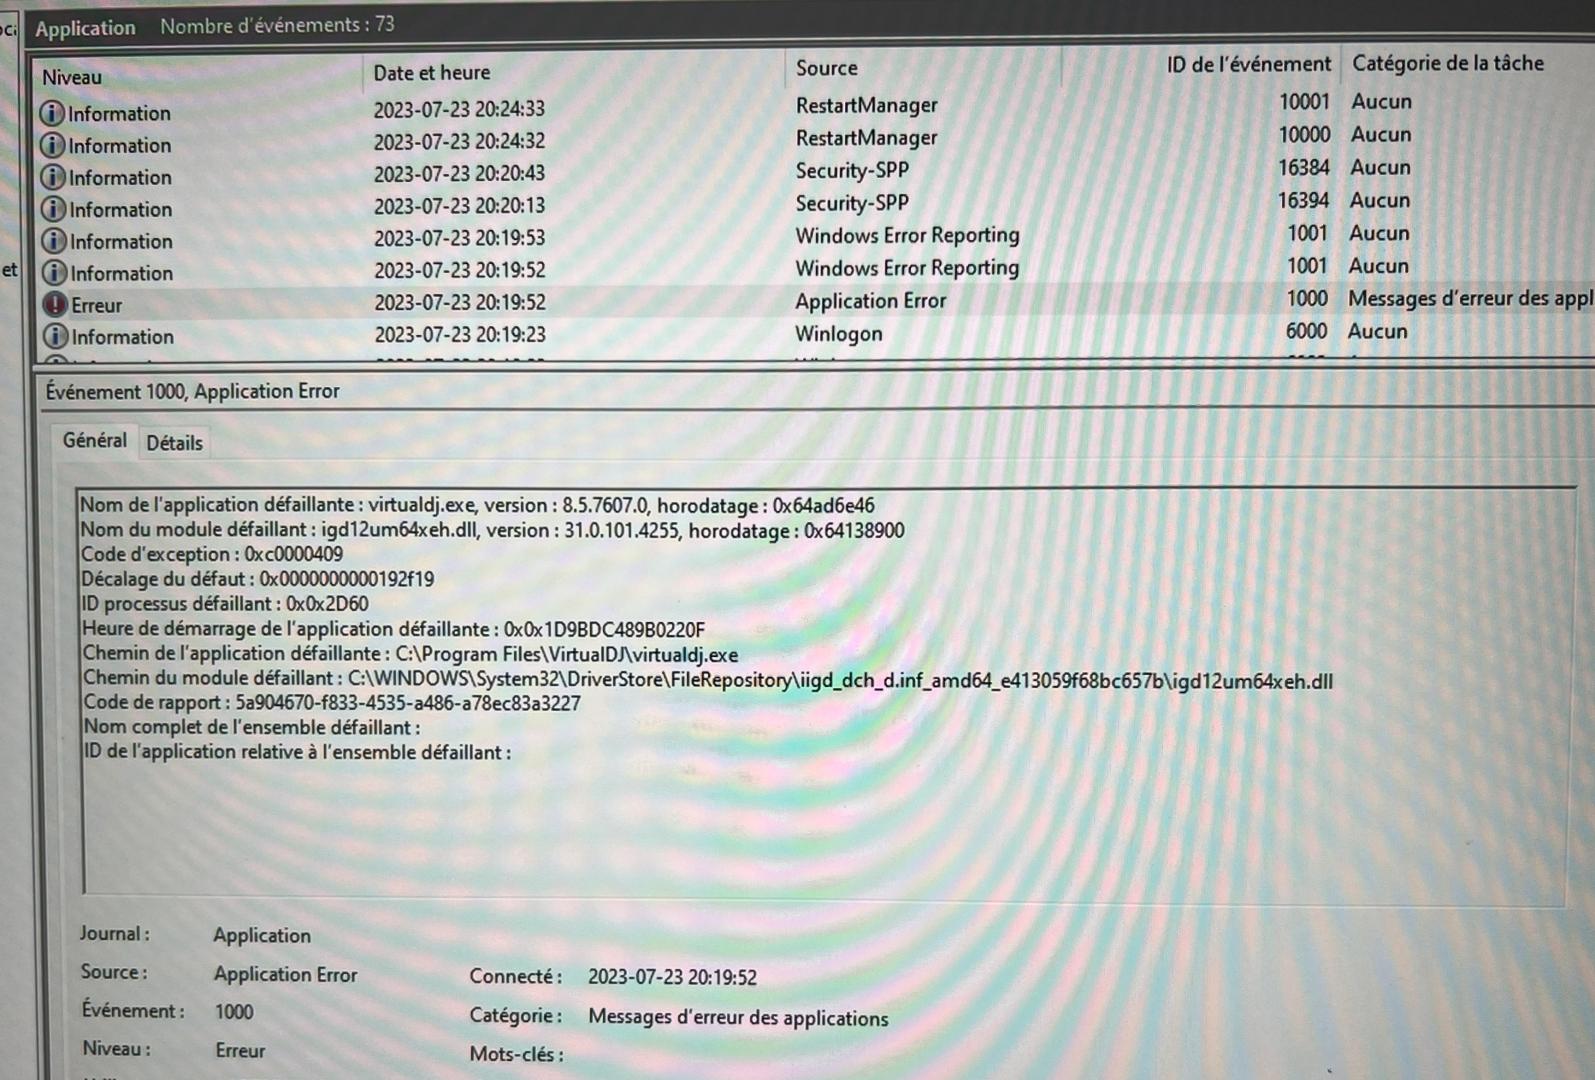
Task: Click the info icon of RestartManager 10000 row
Action: pos(52,145)
